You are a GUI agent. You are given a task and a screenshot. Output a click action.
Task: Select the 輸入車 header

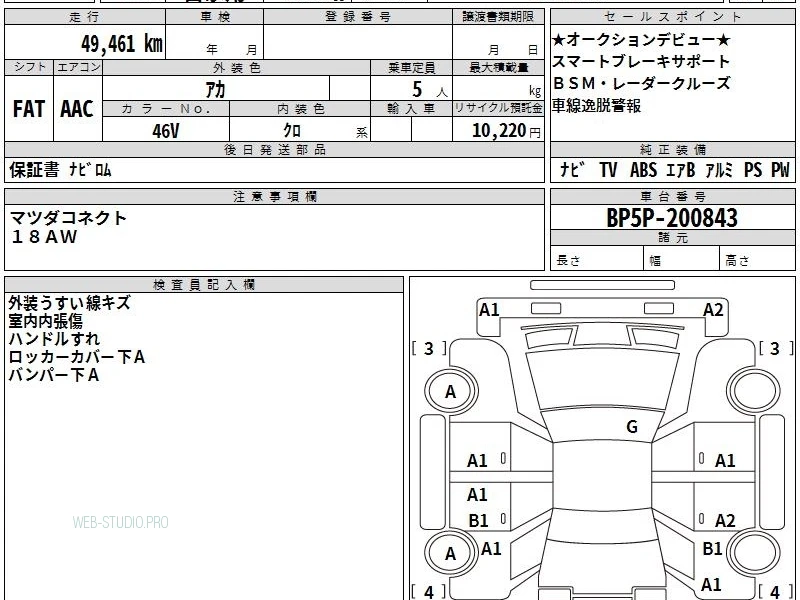(x=411, y=109)
